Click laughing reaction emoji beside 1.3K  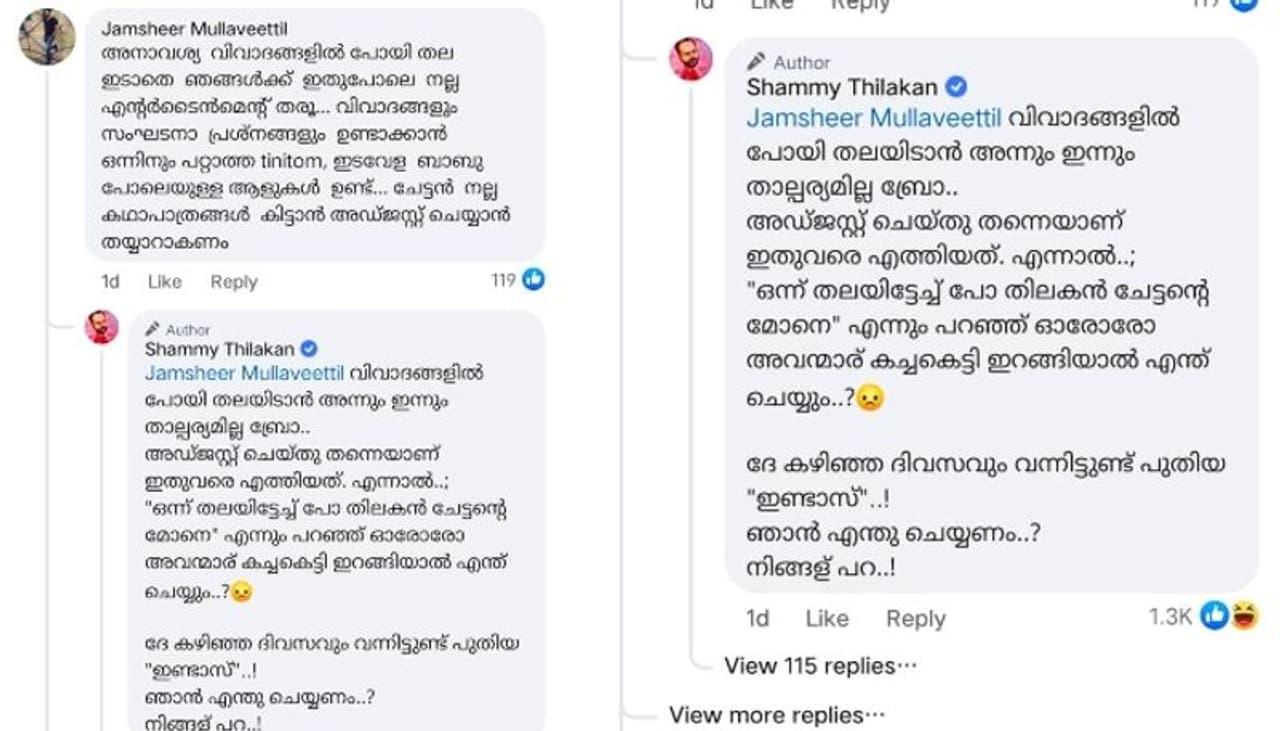click(1245, 616)
